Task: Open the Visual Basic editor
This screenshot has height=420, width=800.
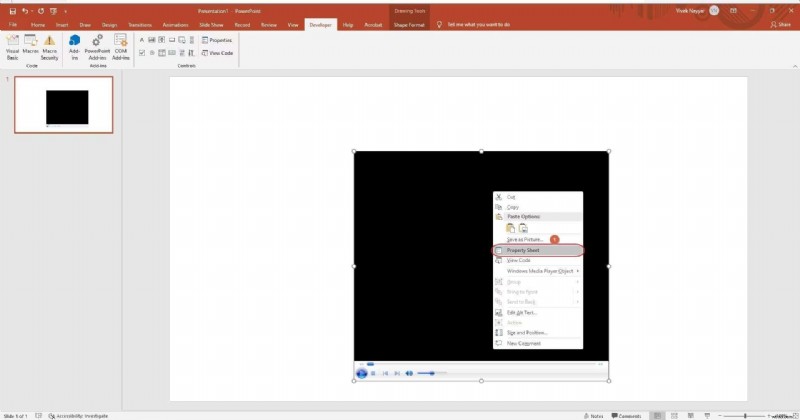Action: point(12,47)
